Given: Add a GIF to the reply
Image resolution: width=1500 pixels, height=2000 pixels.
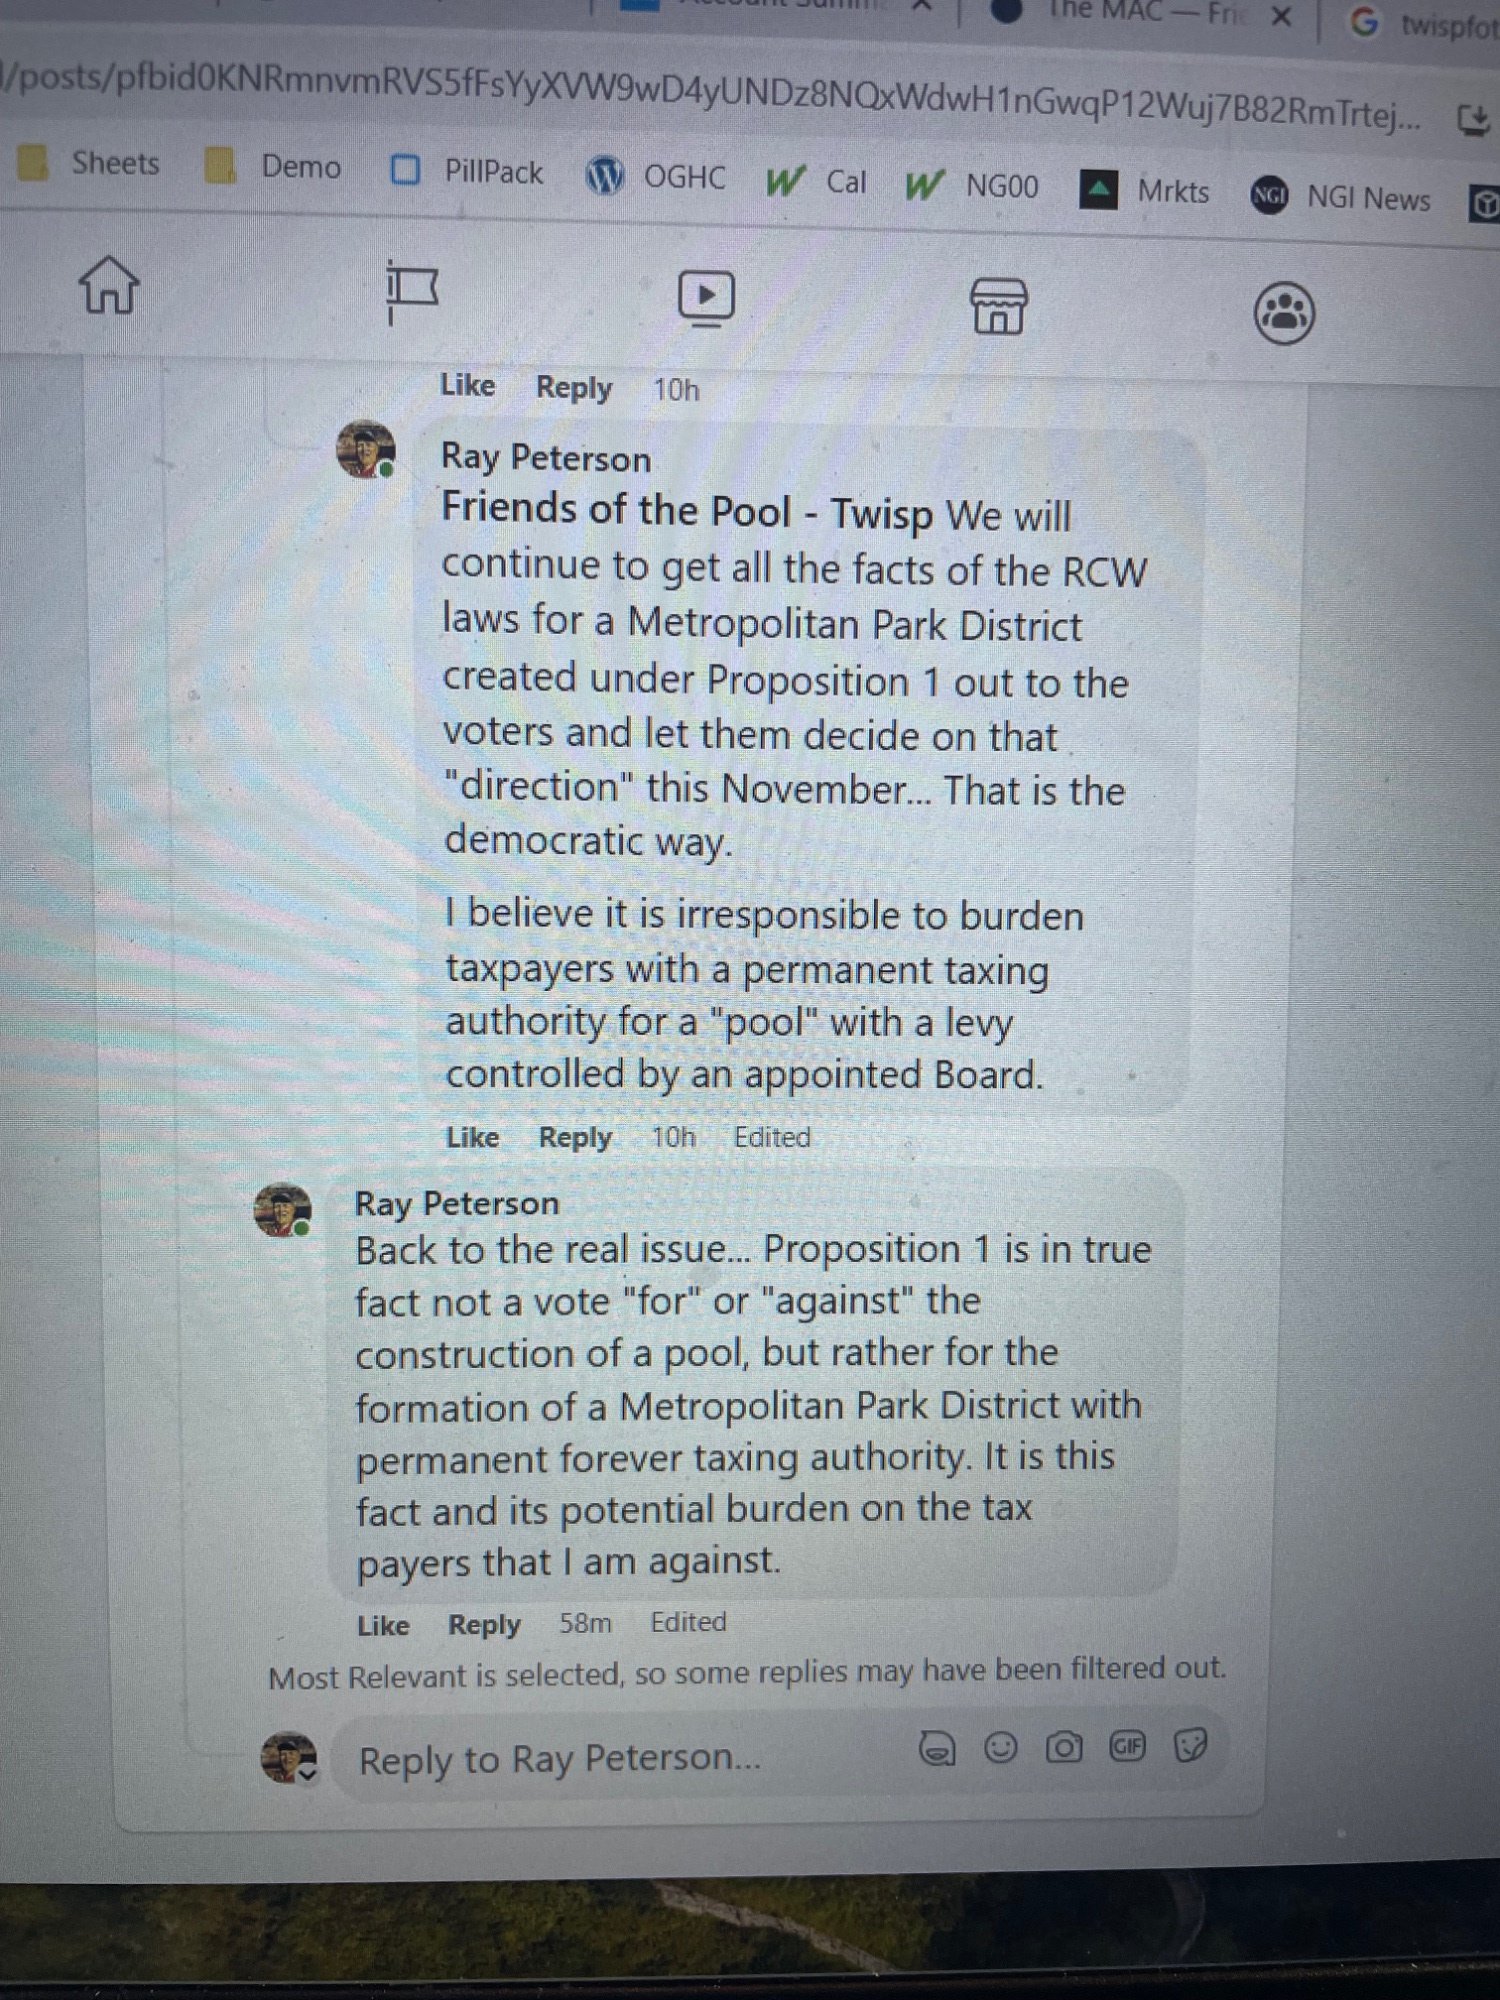Looking at the screenshot, I should (x=1127, y=1747).
